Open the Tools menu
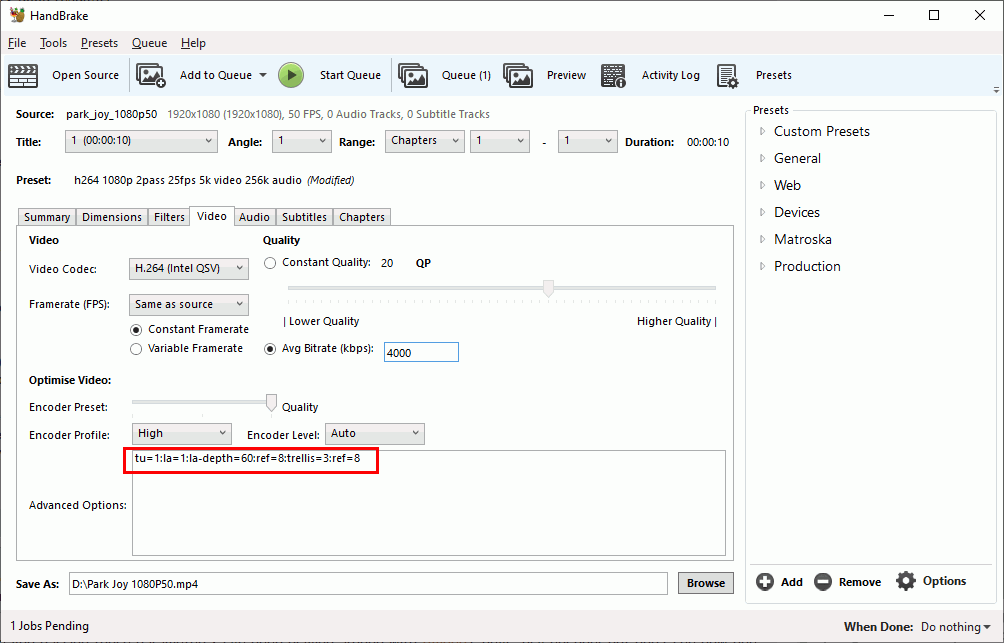The height and width of the screenshot is (643, 1004). click(53, 43)
